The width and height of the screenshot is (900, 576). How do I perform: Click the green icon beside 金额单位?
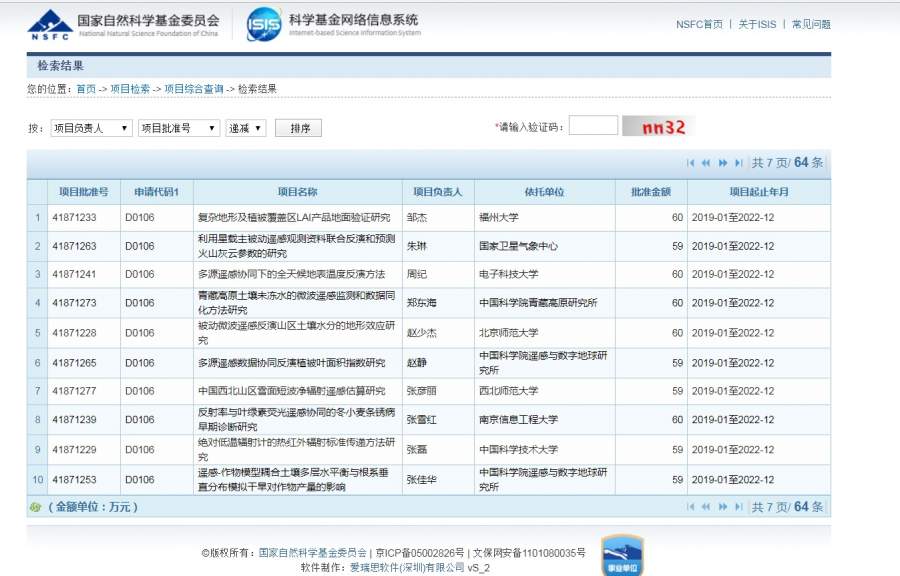tap(36, 507)
